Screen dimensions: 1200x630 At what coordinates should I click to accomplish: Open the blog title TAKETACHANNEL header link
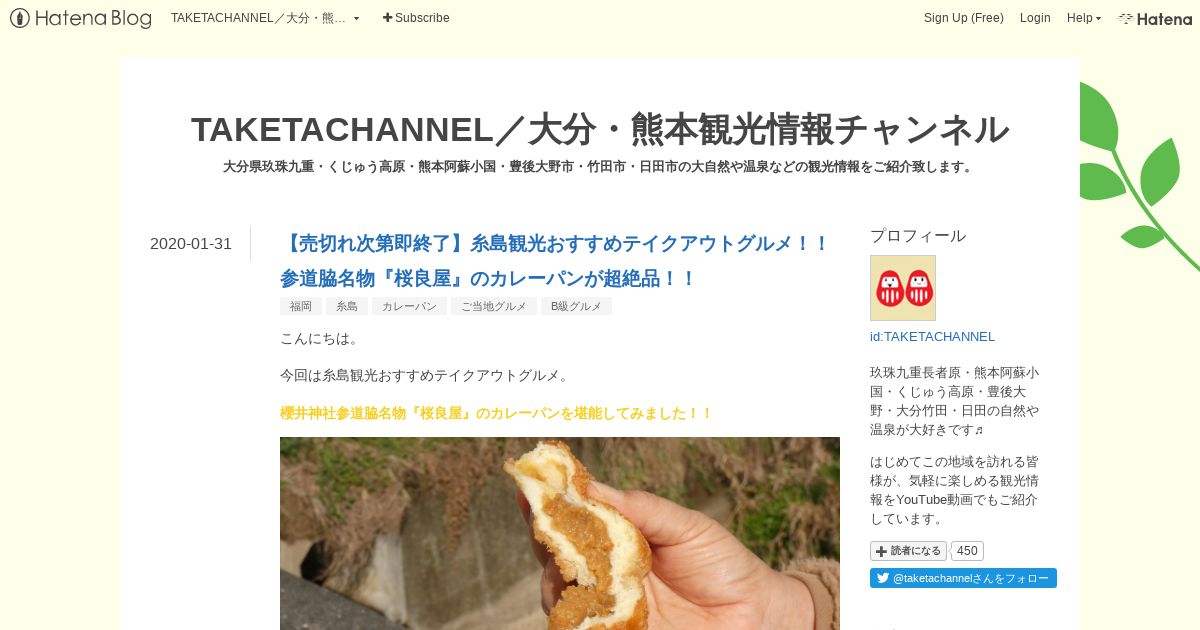pyautogui.click(x=600, y=129)
